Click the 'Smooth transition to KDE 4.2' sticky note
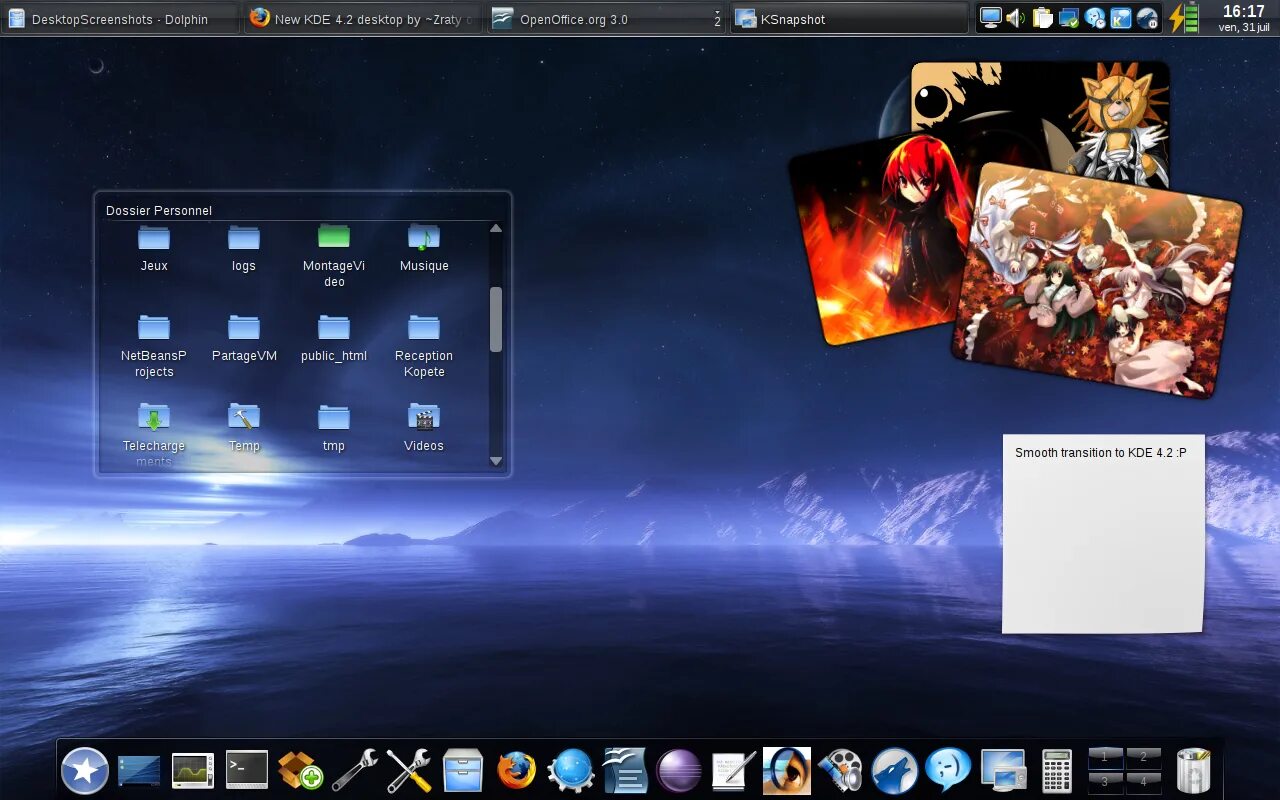Screen dimensions: 1280x800 click(1104, 534)
